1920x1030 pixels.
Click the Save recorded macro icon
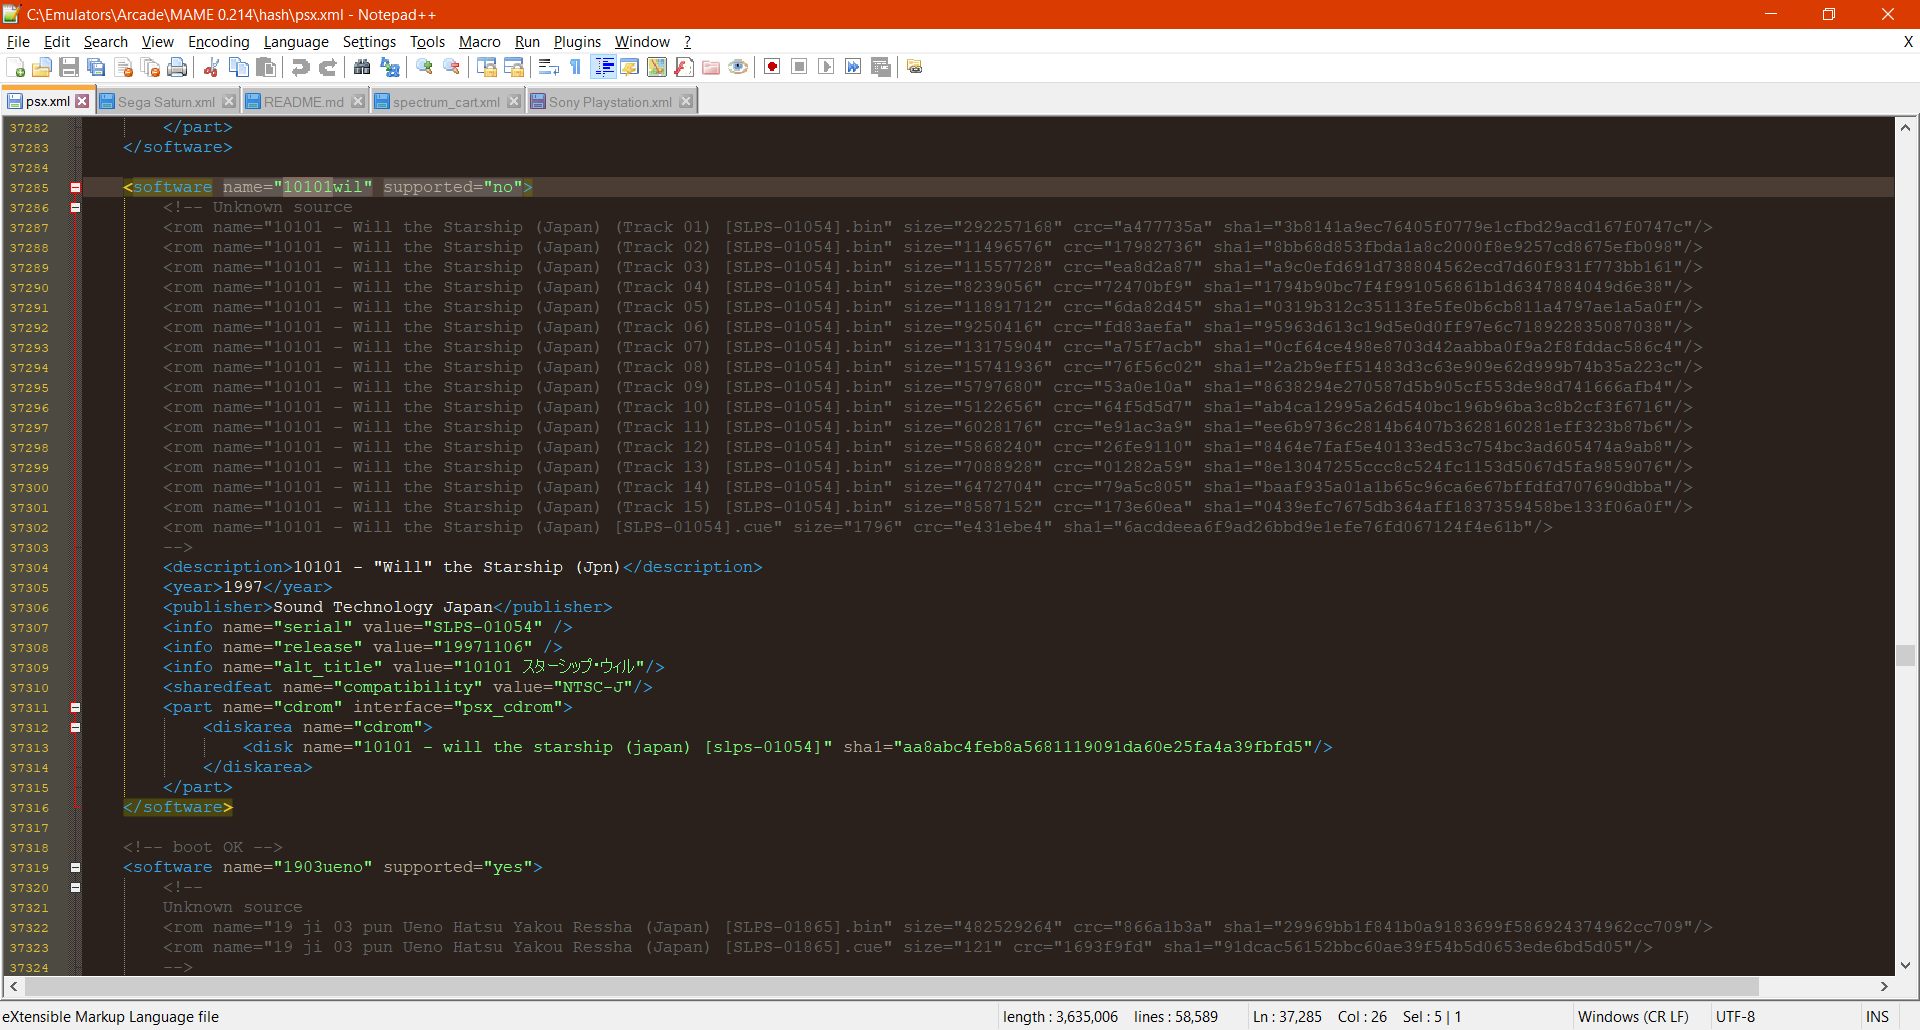click(881, 67)
